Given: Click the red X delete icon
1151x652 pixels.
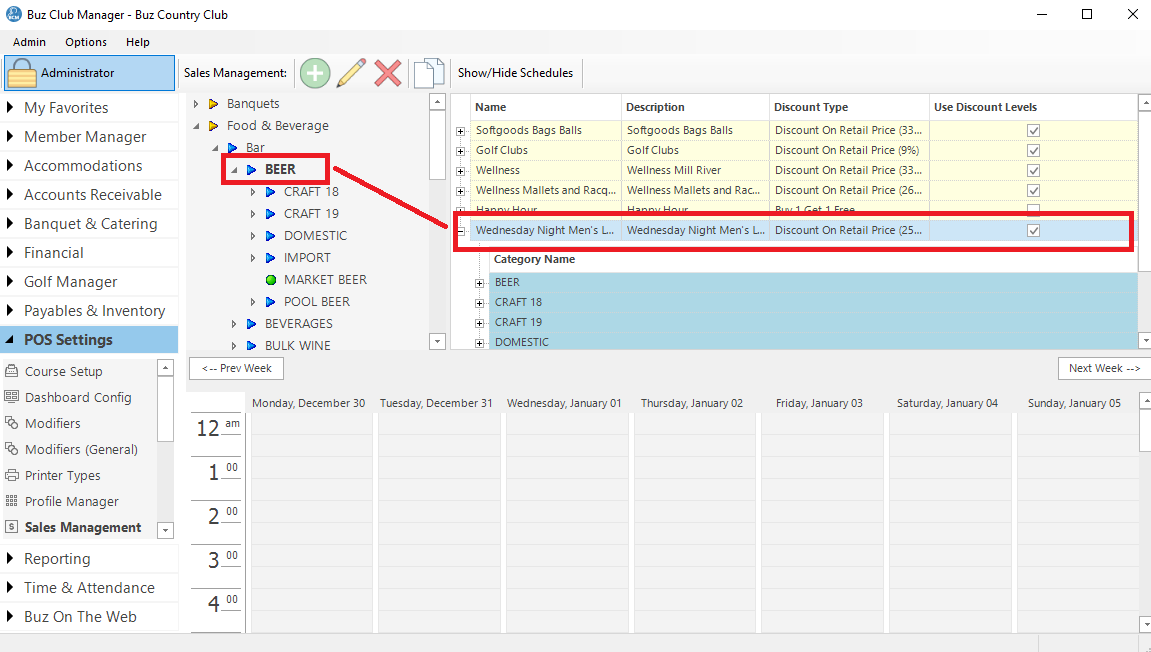Looking at the screenshot, I should [x=388, y=73].
